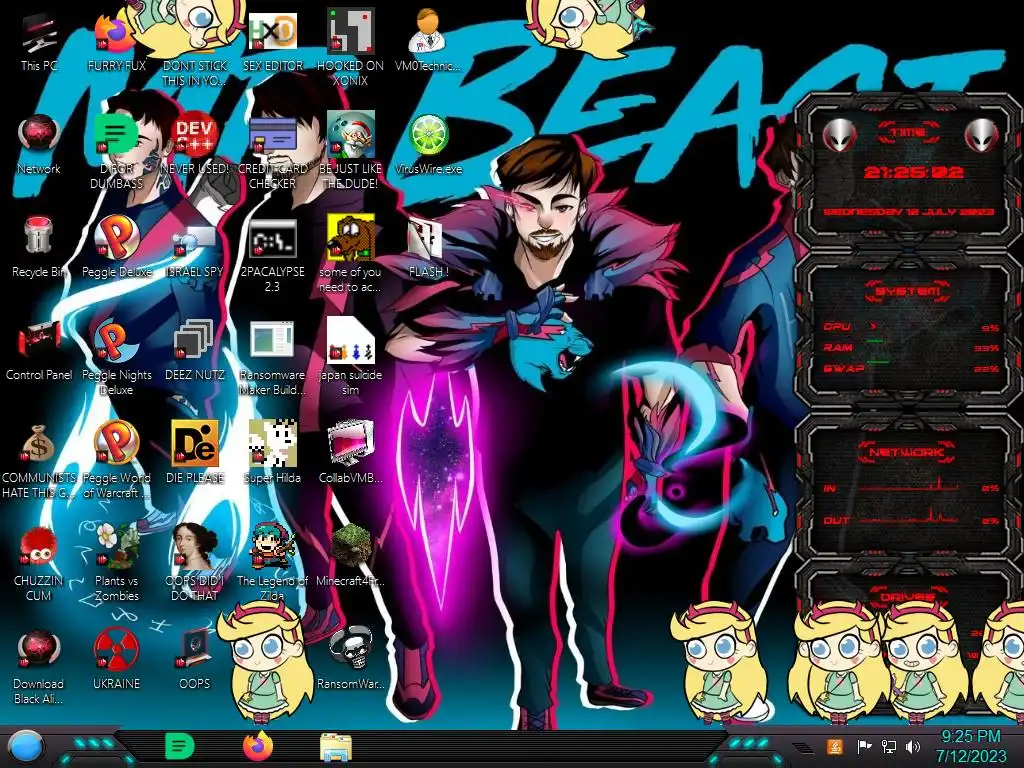Open the green chat app pinned on taskbar
Viewport: 1024px width, 768px height.
[180, 746]
